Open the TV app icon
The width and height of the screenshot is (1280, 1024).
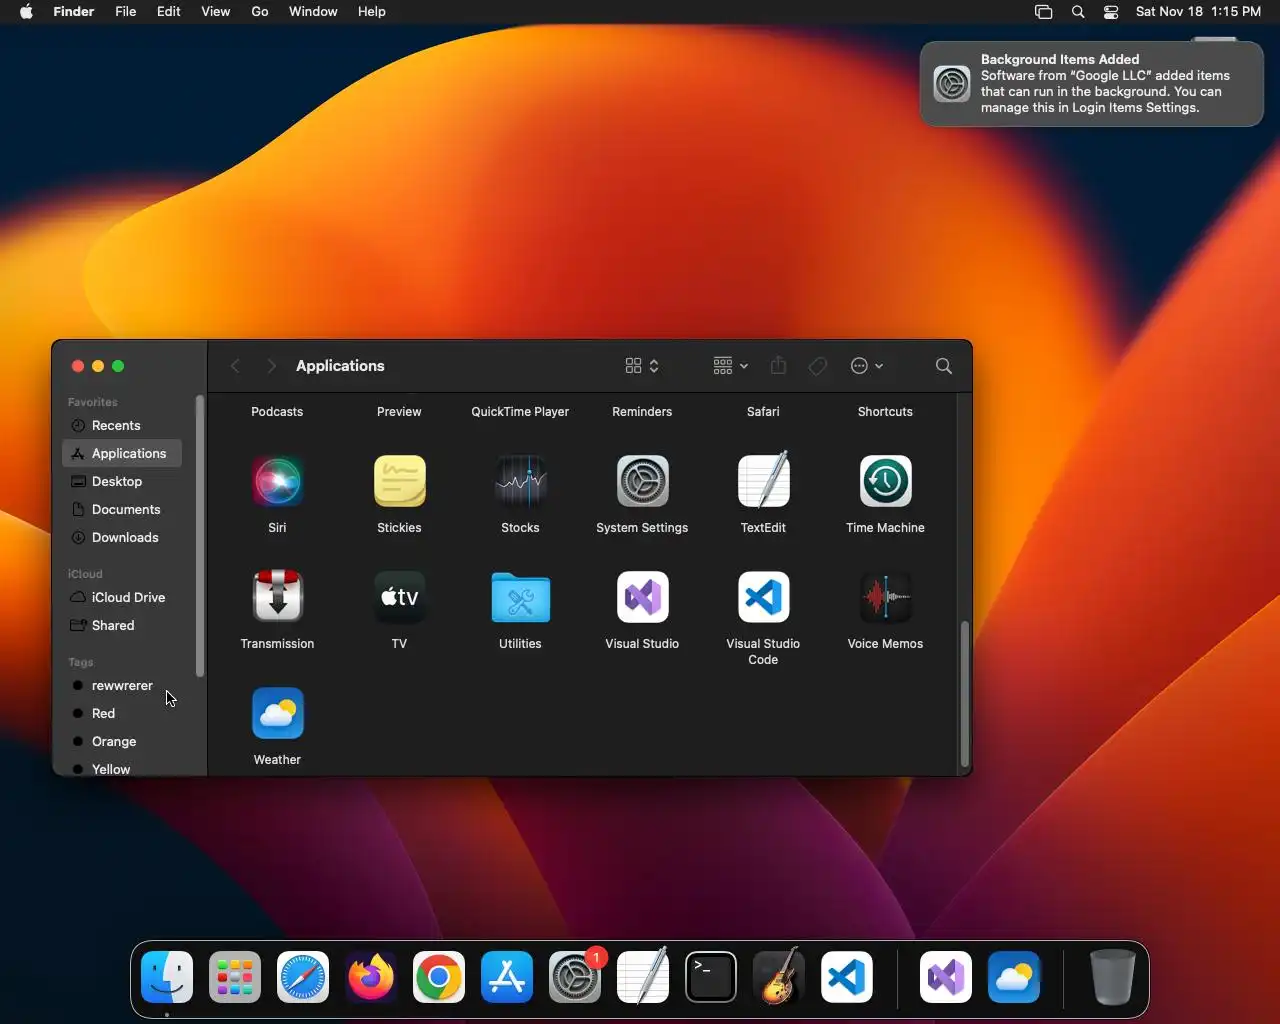click(x=399, y=597)
